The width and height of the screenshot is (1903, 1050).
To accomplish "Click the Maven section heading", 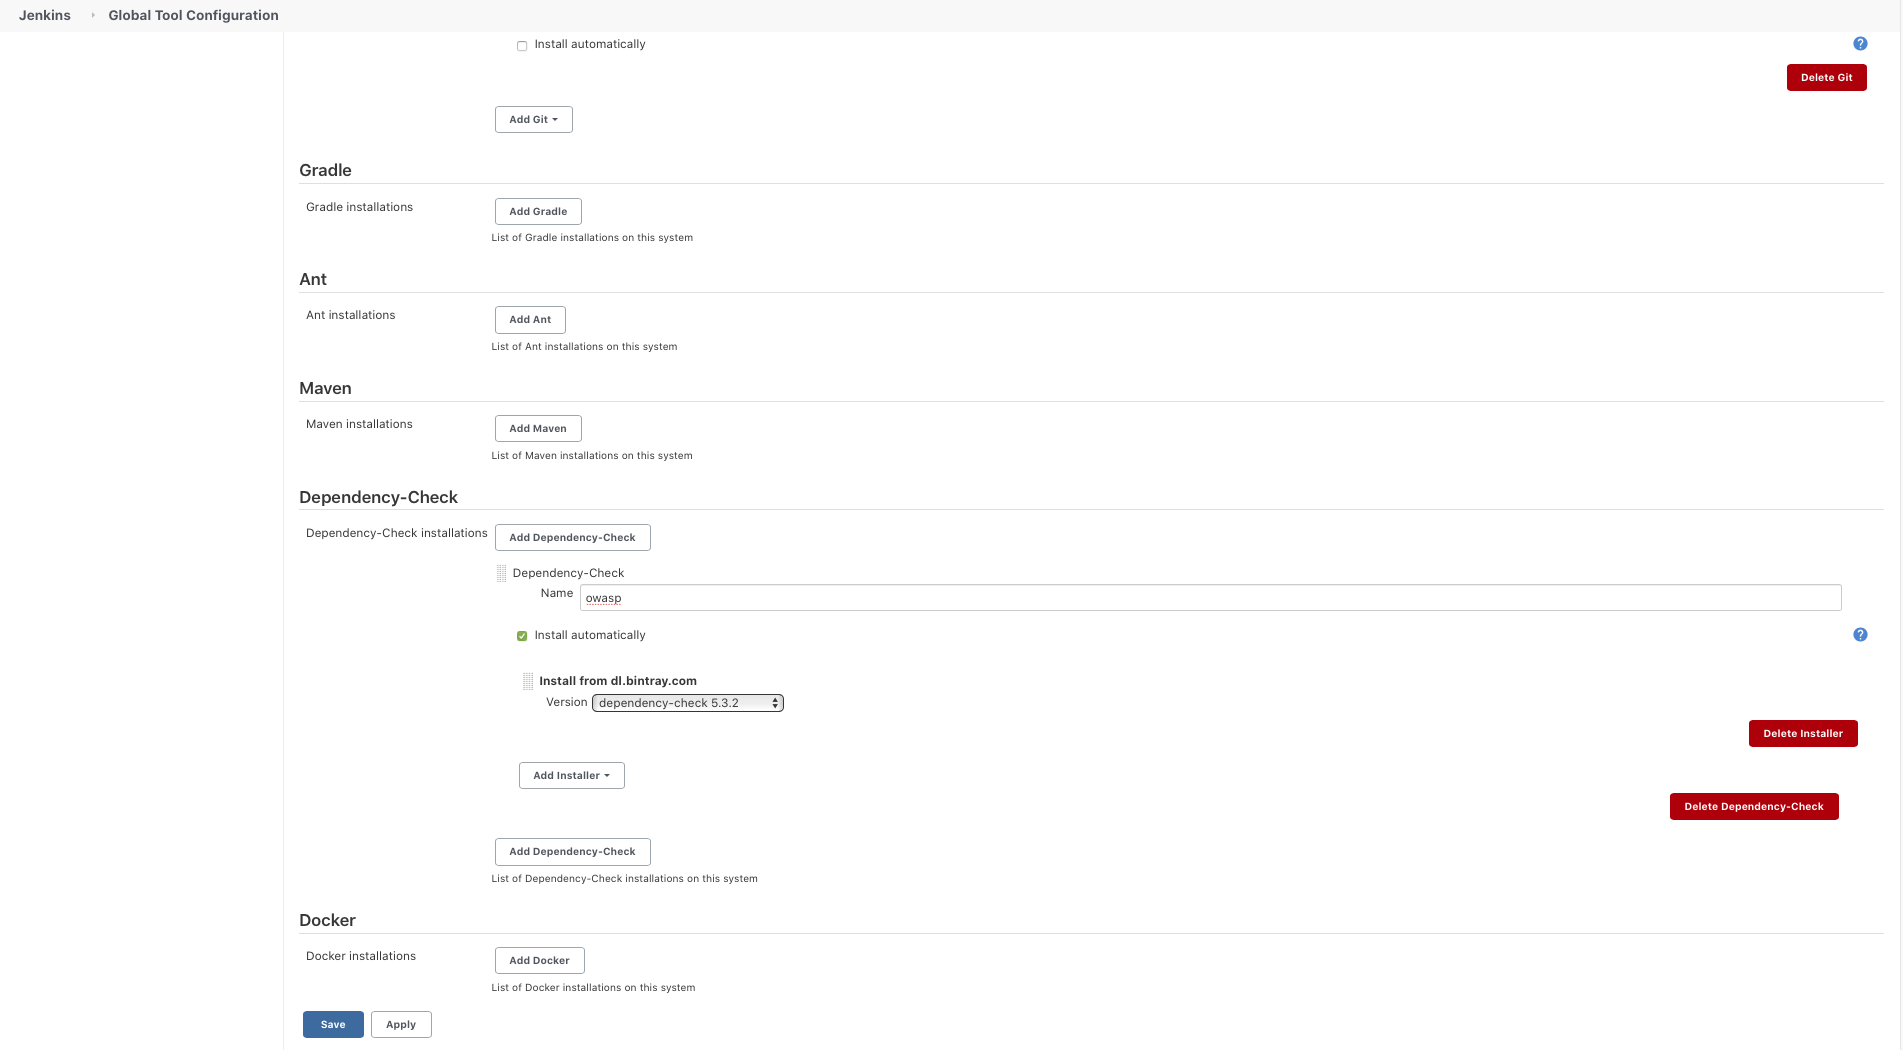I will click(x=325, y=388).
